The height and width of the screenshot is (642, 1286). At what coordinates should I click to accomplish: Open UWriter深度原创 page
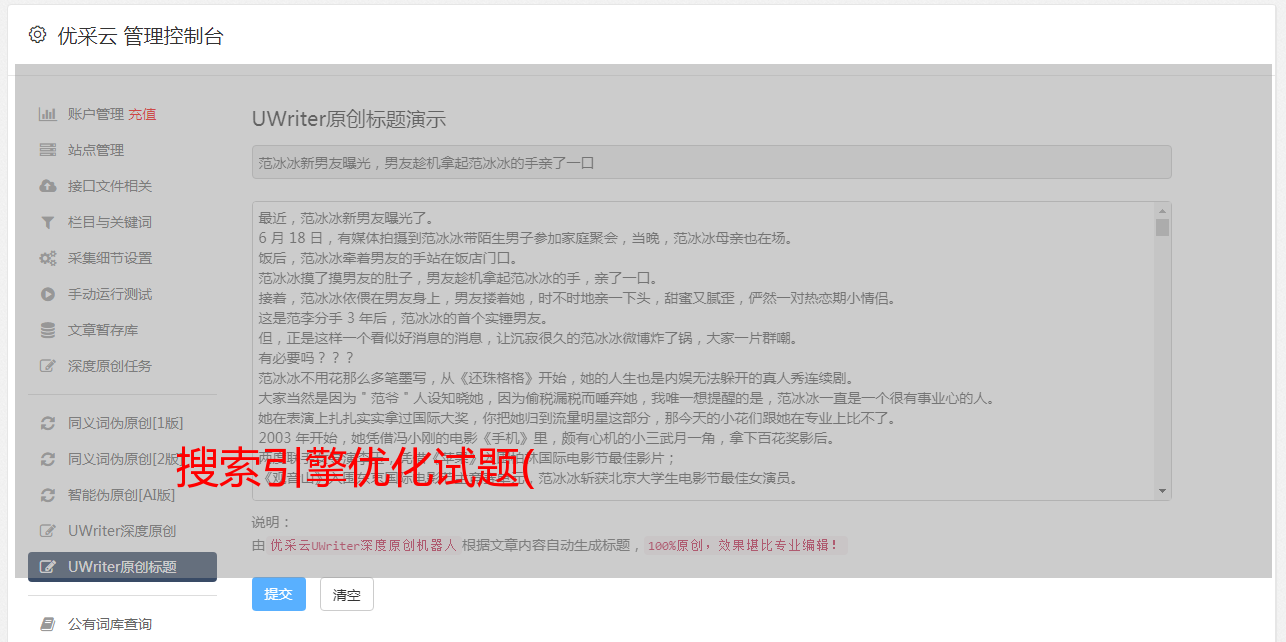pyautogui.click(x=122, y=531)
